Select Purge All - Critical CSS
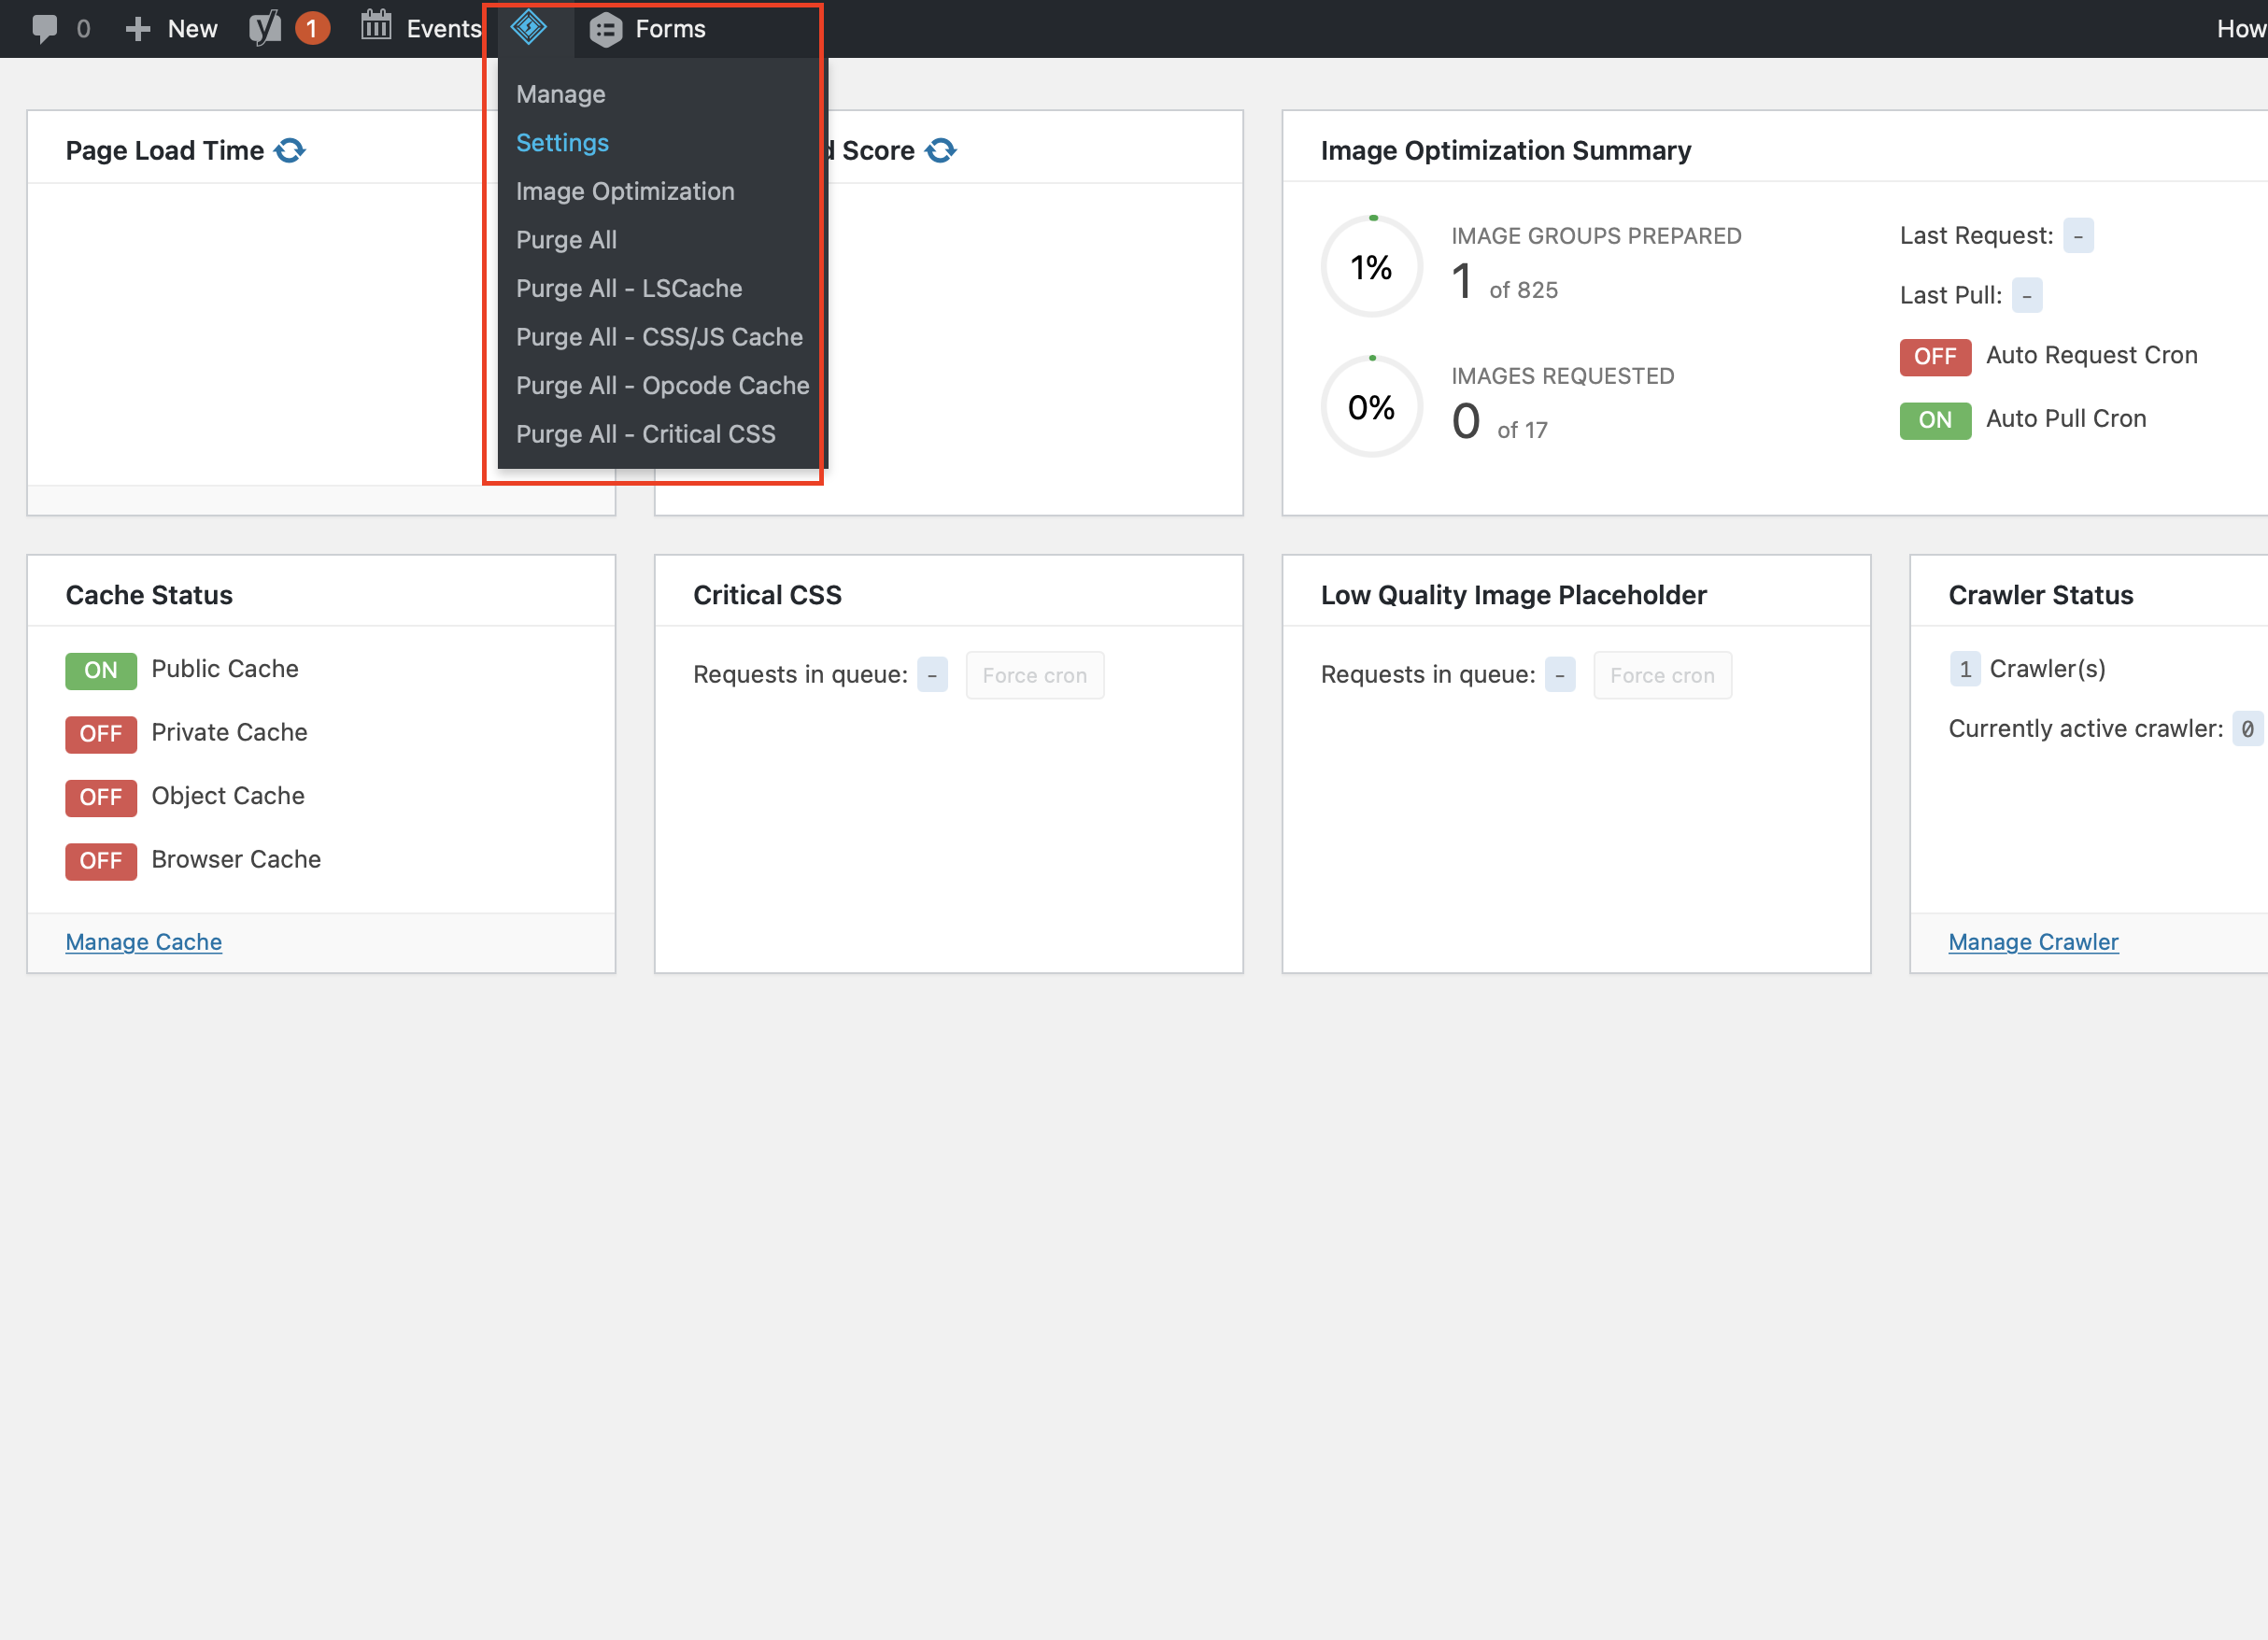 pyautogui.click(x=645, y=434)
